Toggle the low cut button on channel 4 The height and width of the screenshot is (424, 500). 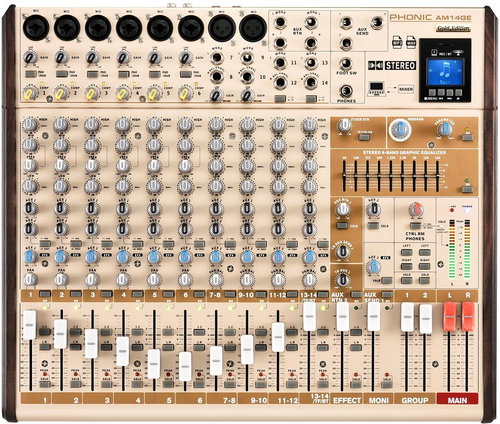[124, 74]
